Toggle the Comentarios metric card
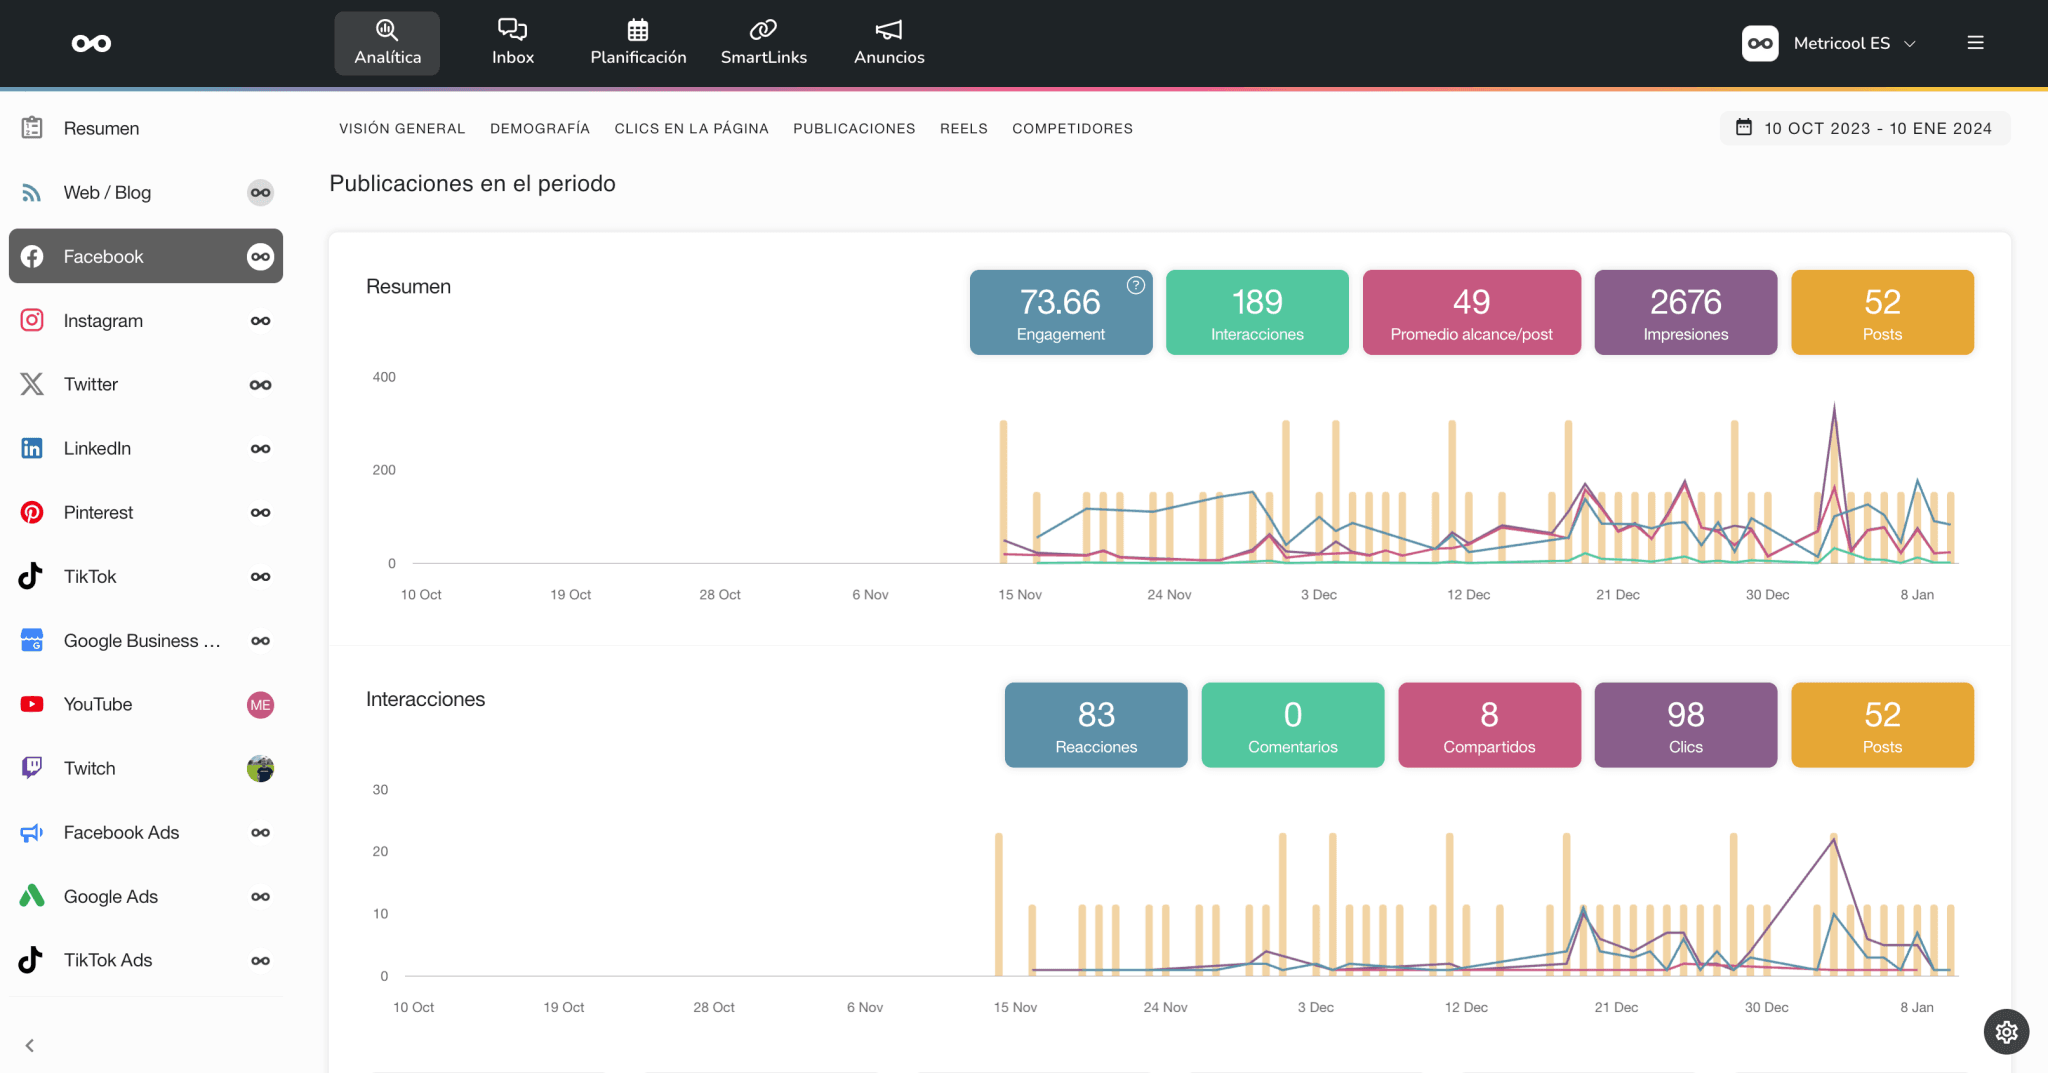 (x=1292, y=725)
